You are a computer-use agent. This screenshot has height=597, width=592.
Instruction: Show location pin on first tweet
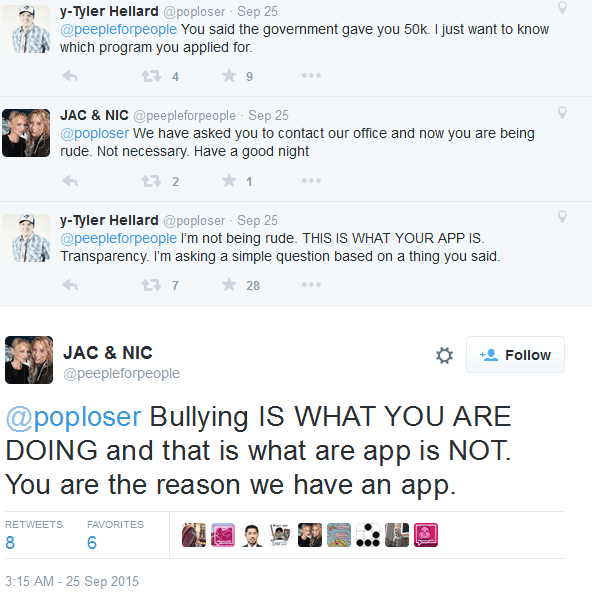[562, 8]
